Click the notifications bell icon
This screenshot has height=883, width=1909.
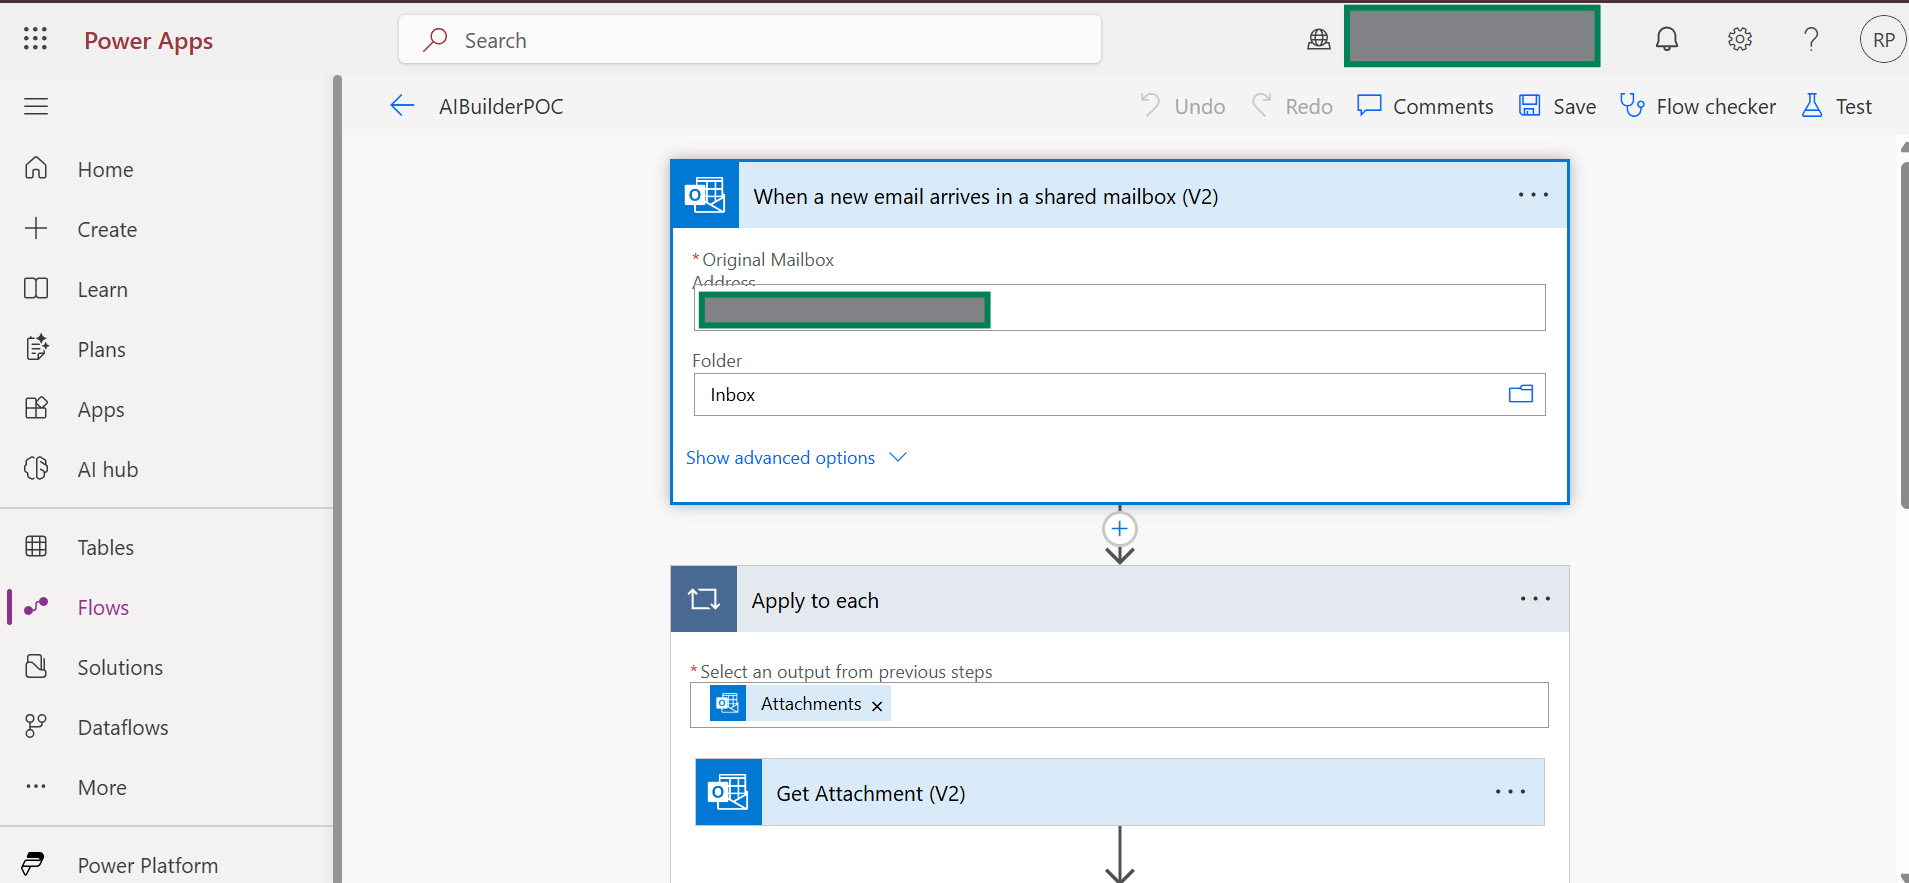pyautogui.click(x=1666, y=39)
